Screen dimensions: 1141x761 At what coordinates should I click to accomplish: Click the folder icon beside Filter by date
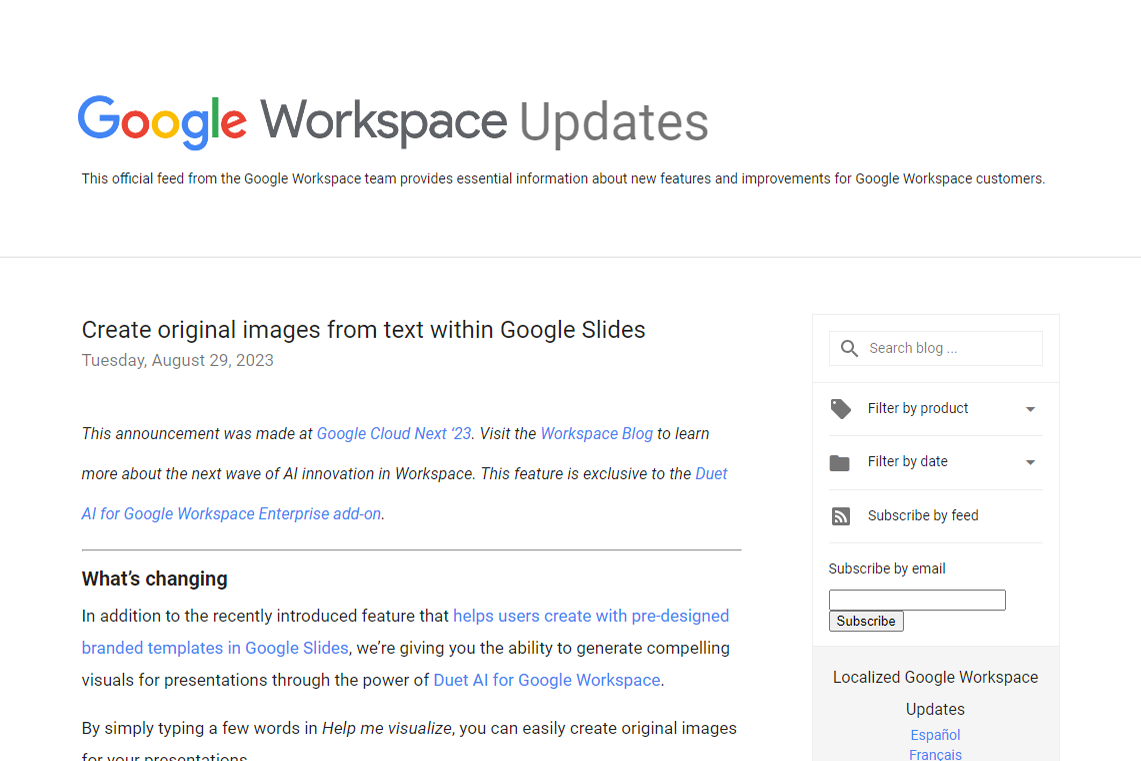click(841, 461)
